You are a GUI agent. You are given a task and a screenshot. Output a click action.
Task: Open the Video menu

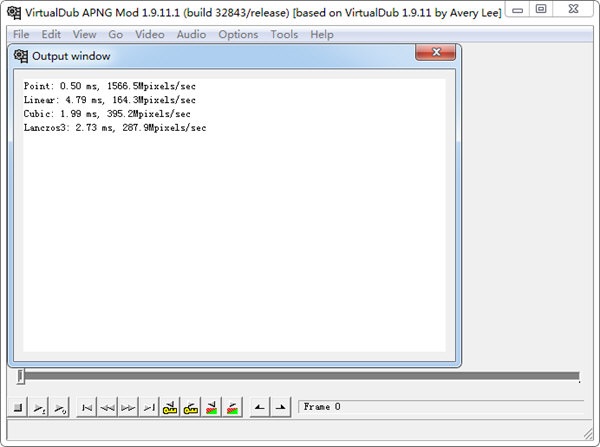(150, 34)
